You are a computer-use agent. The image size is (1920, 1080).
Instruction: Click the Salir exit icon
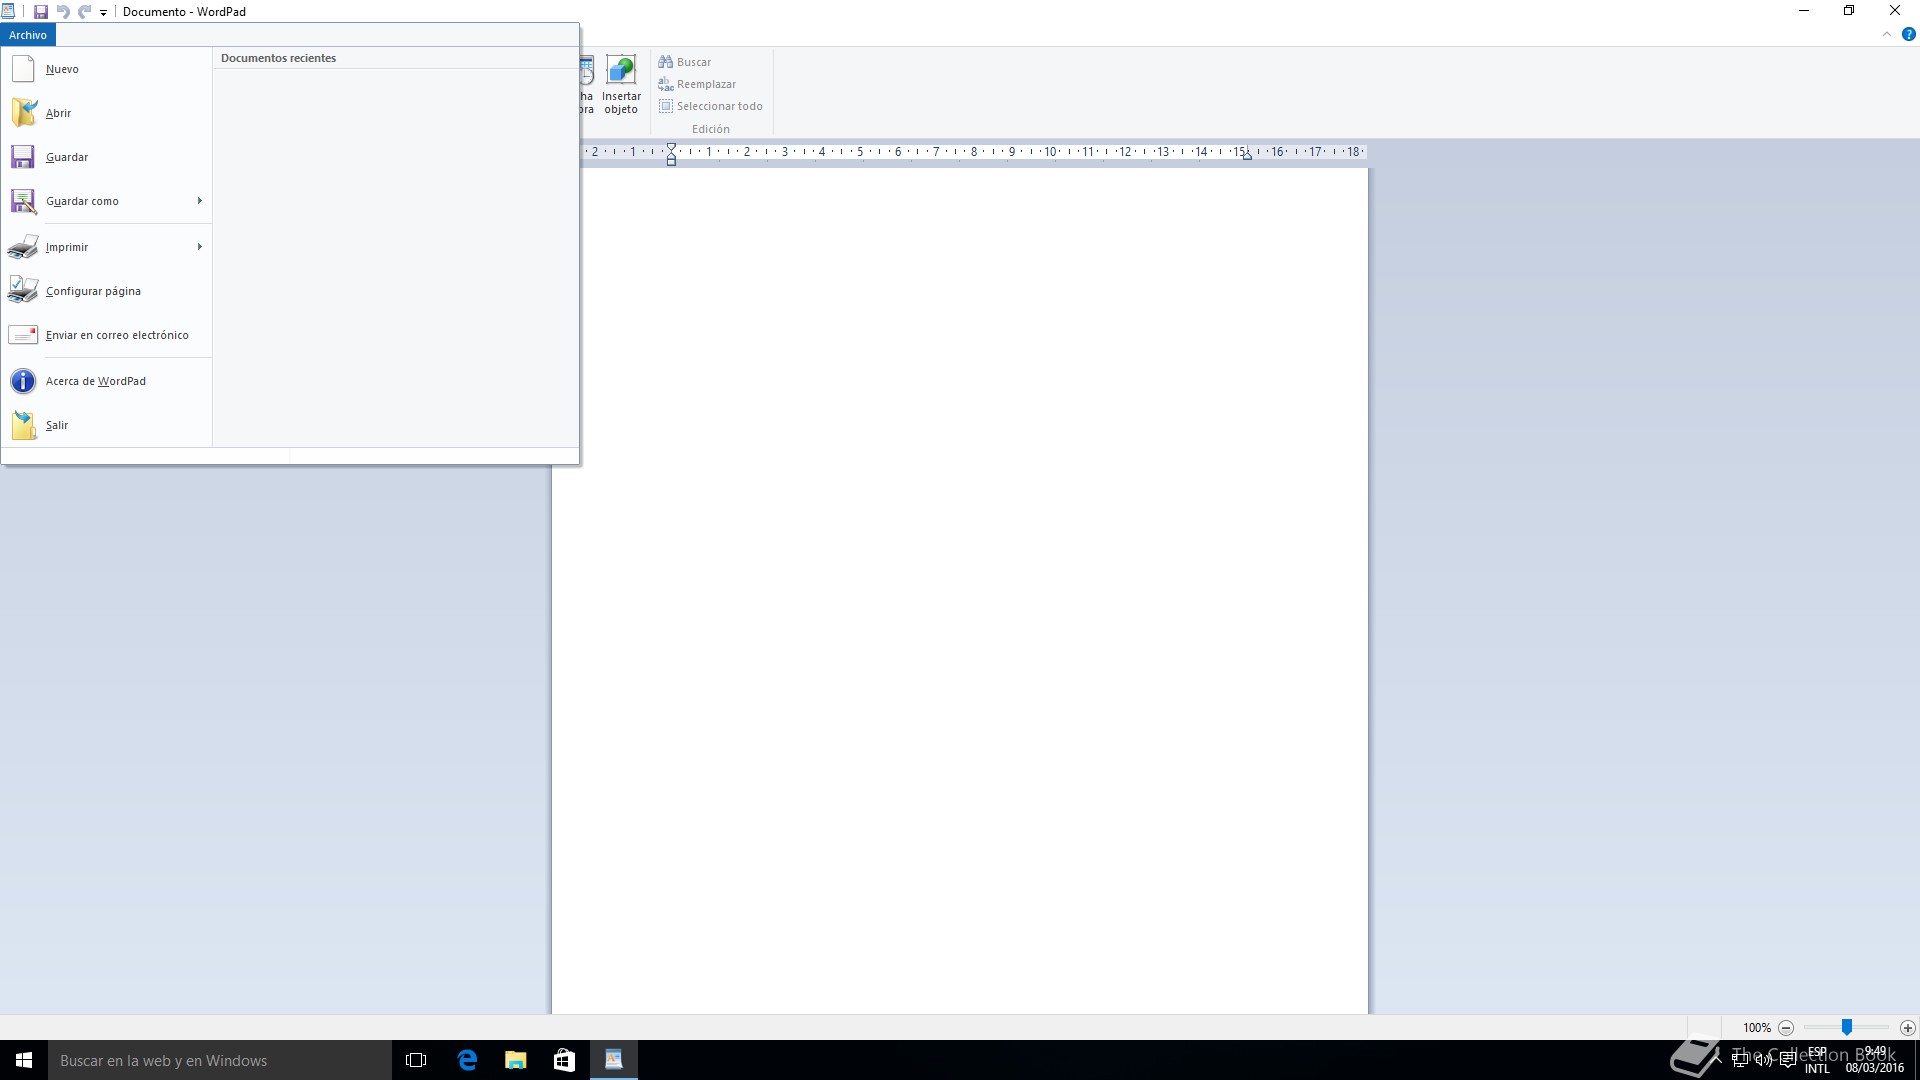coord(23,425)
